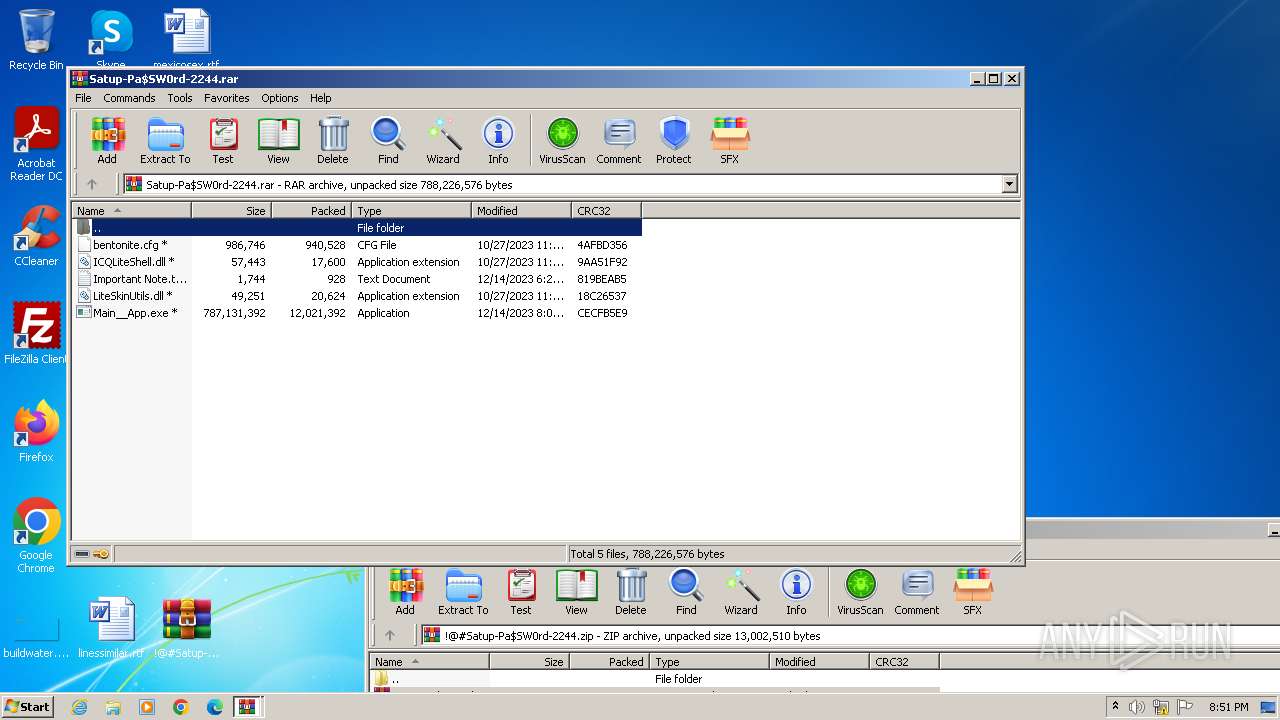Select the Important Note text file
The image size is (1280, 720).
357,279
